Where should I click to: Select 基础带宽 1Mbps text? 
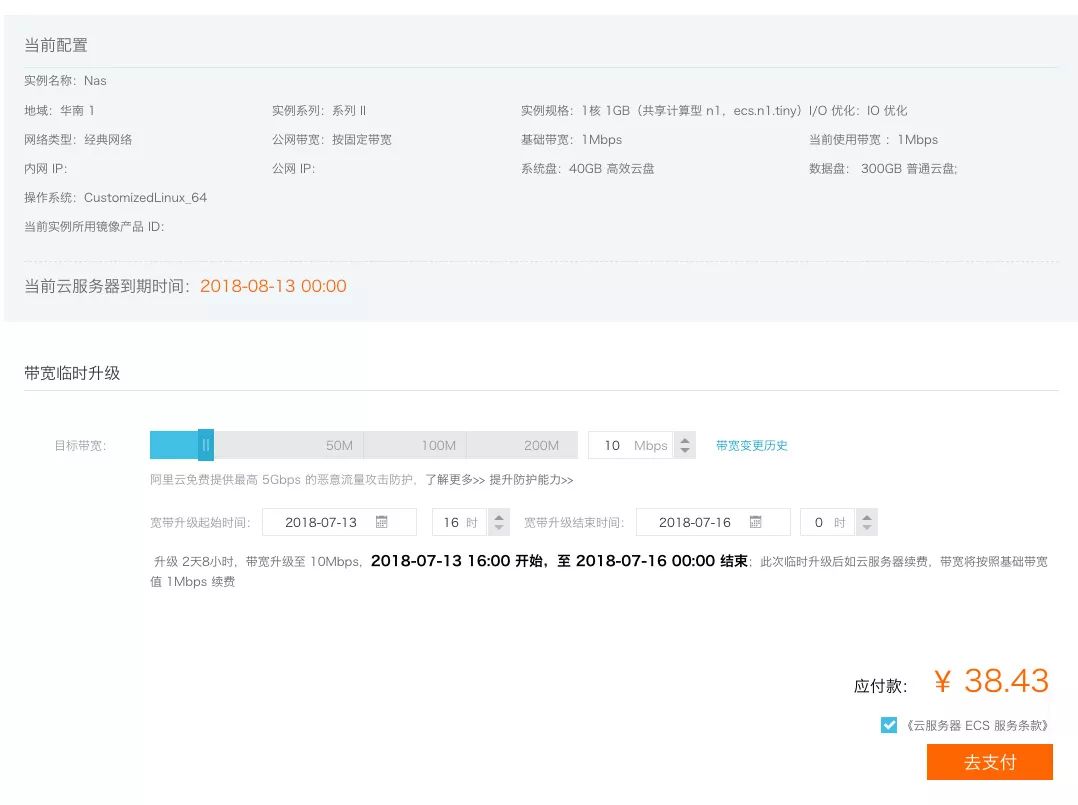[x=571, y=140]
